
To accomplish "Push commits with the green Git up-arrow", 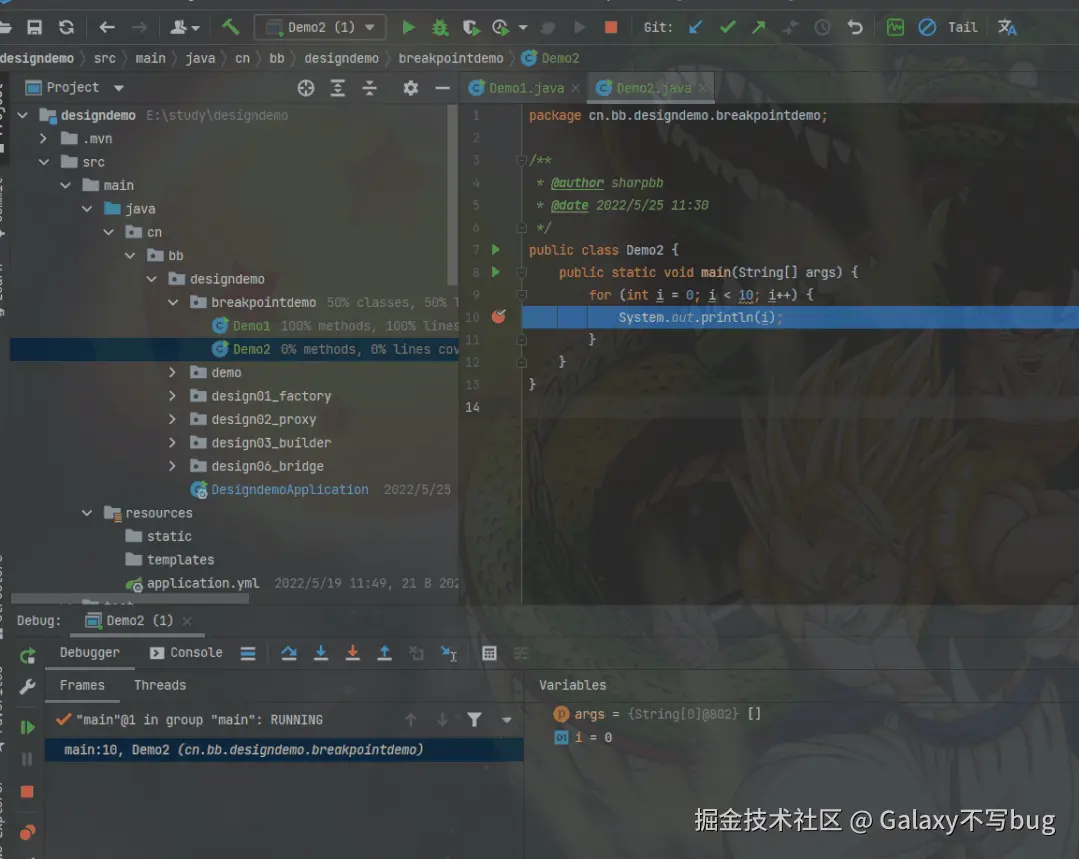I will [x=758, y=28].
